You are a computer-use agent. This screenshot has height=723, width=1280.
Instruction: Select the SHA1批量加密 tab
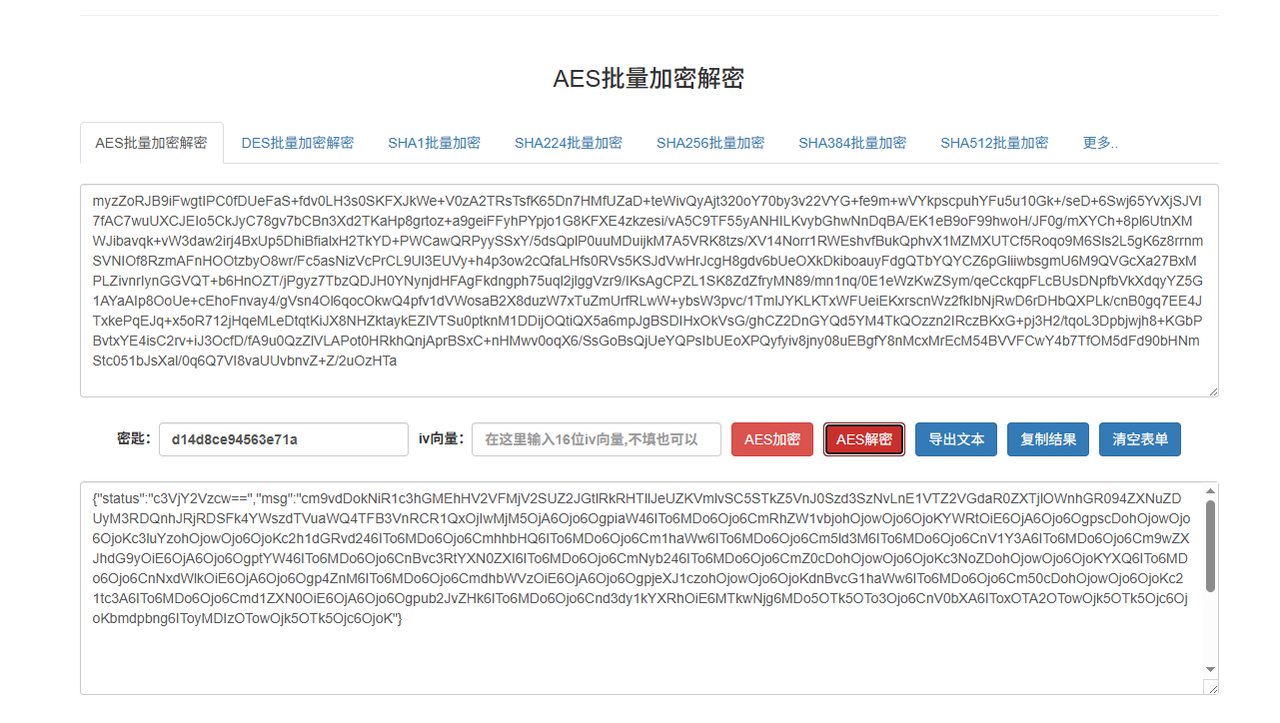coord(434,143)
